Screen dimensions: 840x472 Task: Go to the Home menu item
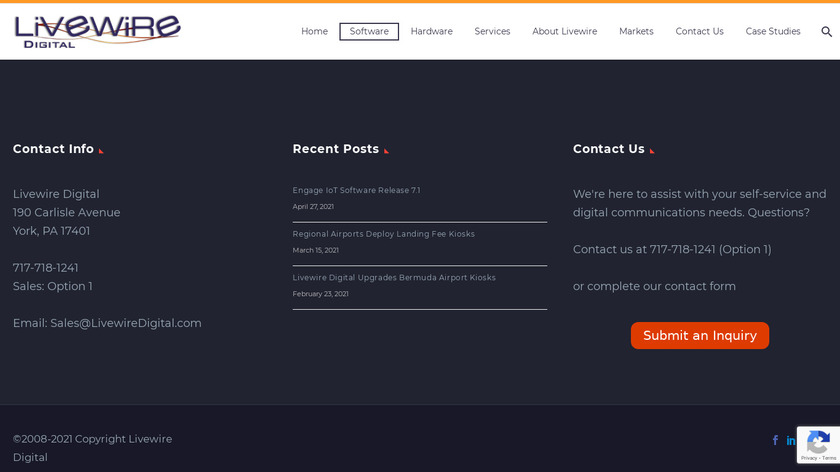[314, 32]
